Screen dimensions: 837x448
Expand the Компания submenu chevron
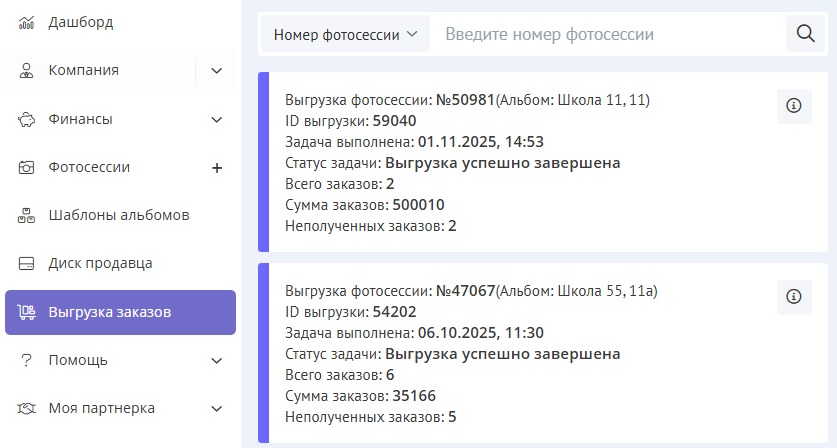tap(217, 70)
